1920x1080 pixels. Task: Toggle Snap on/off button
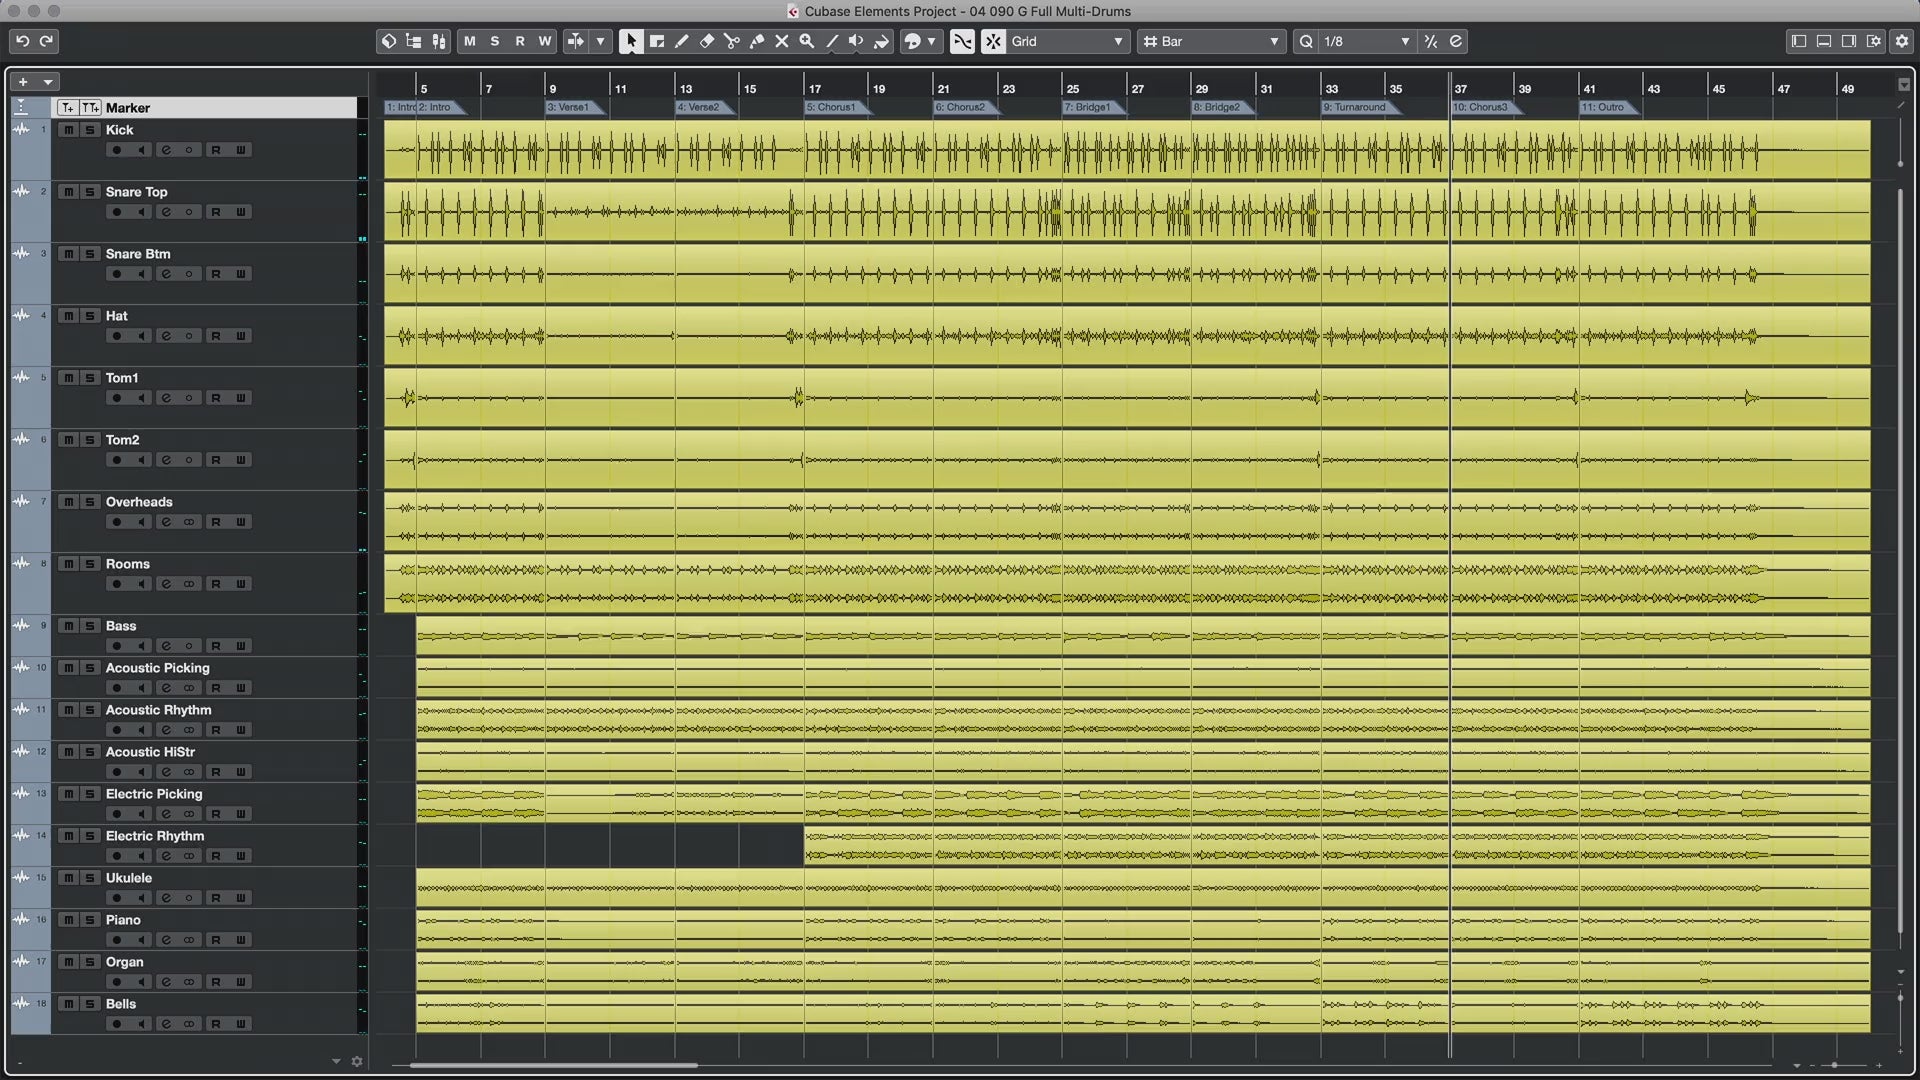click(x=993, y=41)
